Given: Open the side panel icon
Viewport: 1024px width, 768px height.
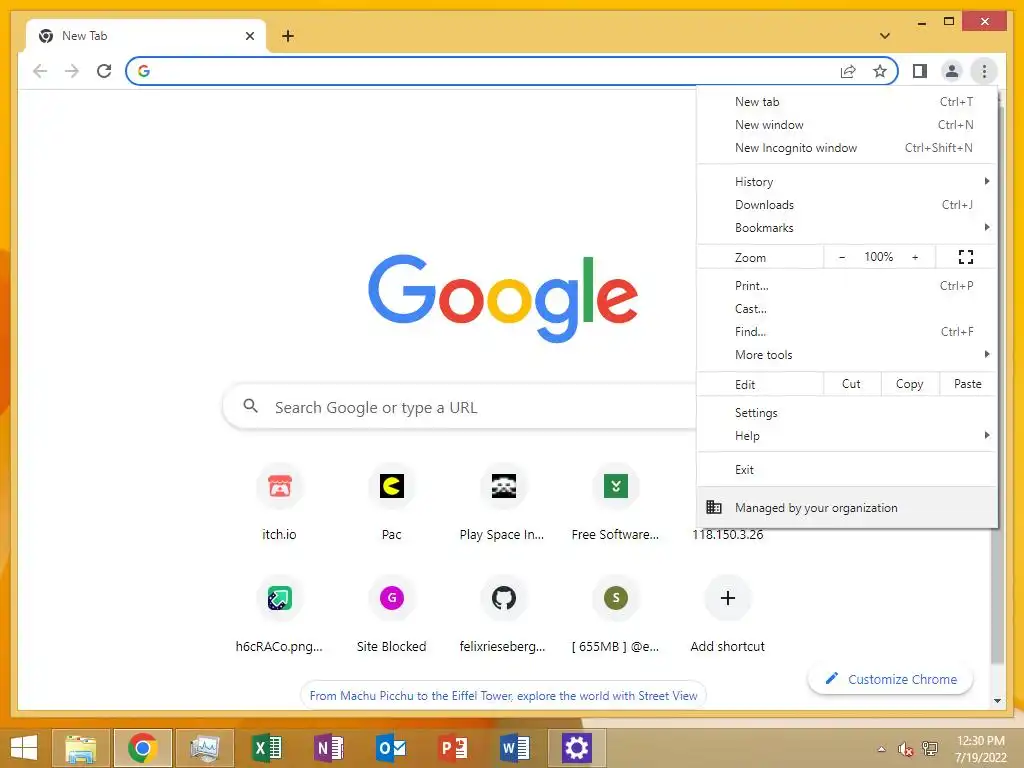Looking at the screenshot, I should [x=920, y=71].
